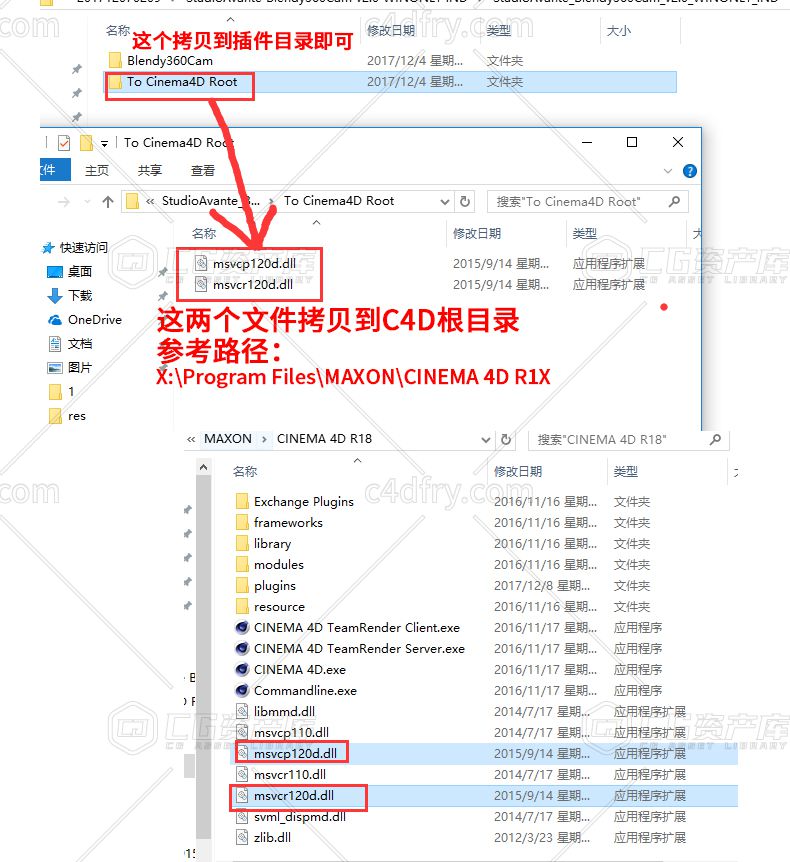Sort by 类型 column in To Cinema4D Root window
The width and height of the screenshot is (790, 862).
(584, 234)
